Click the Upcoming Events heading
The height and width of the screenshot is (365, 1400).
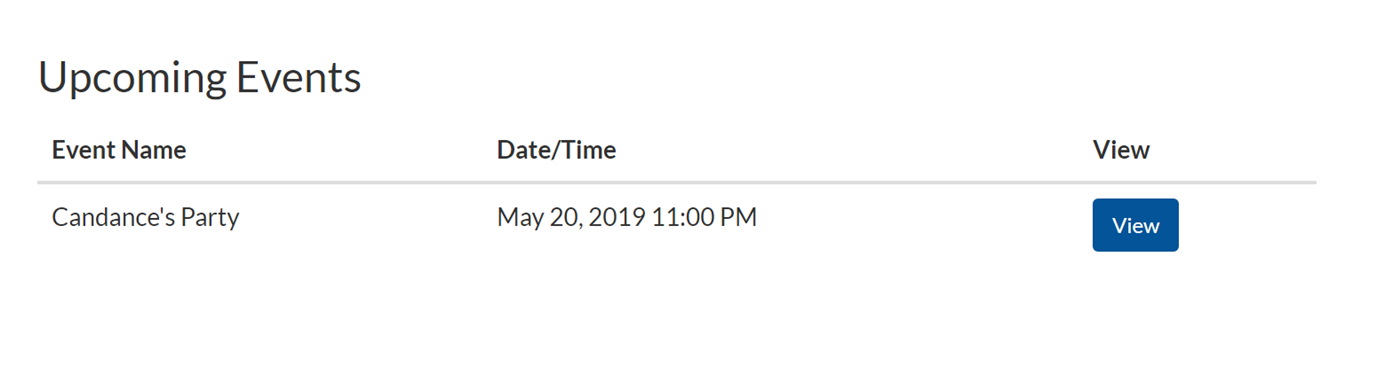click(200, 78)
